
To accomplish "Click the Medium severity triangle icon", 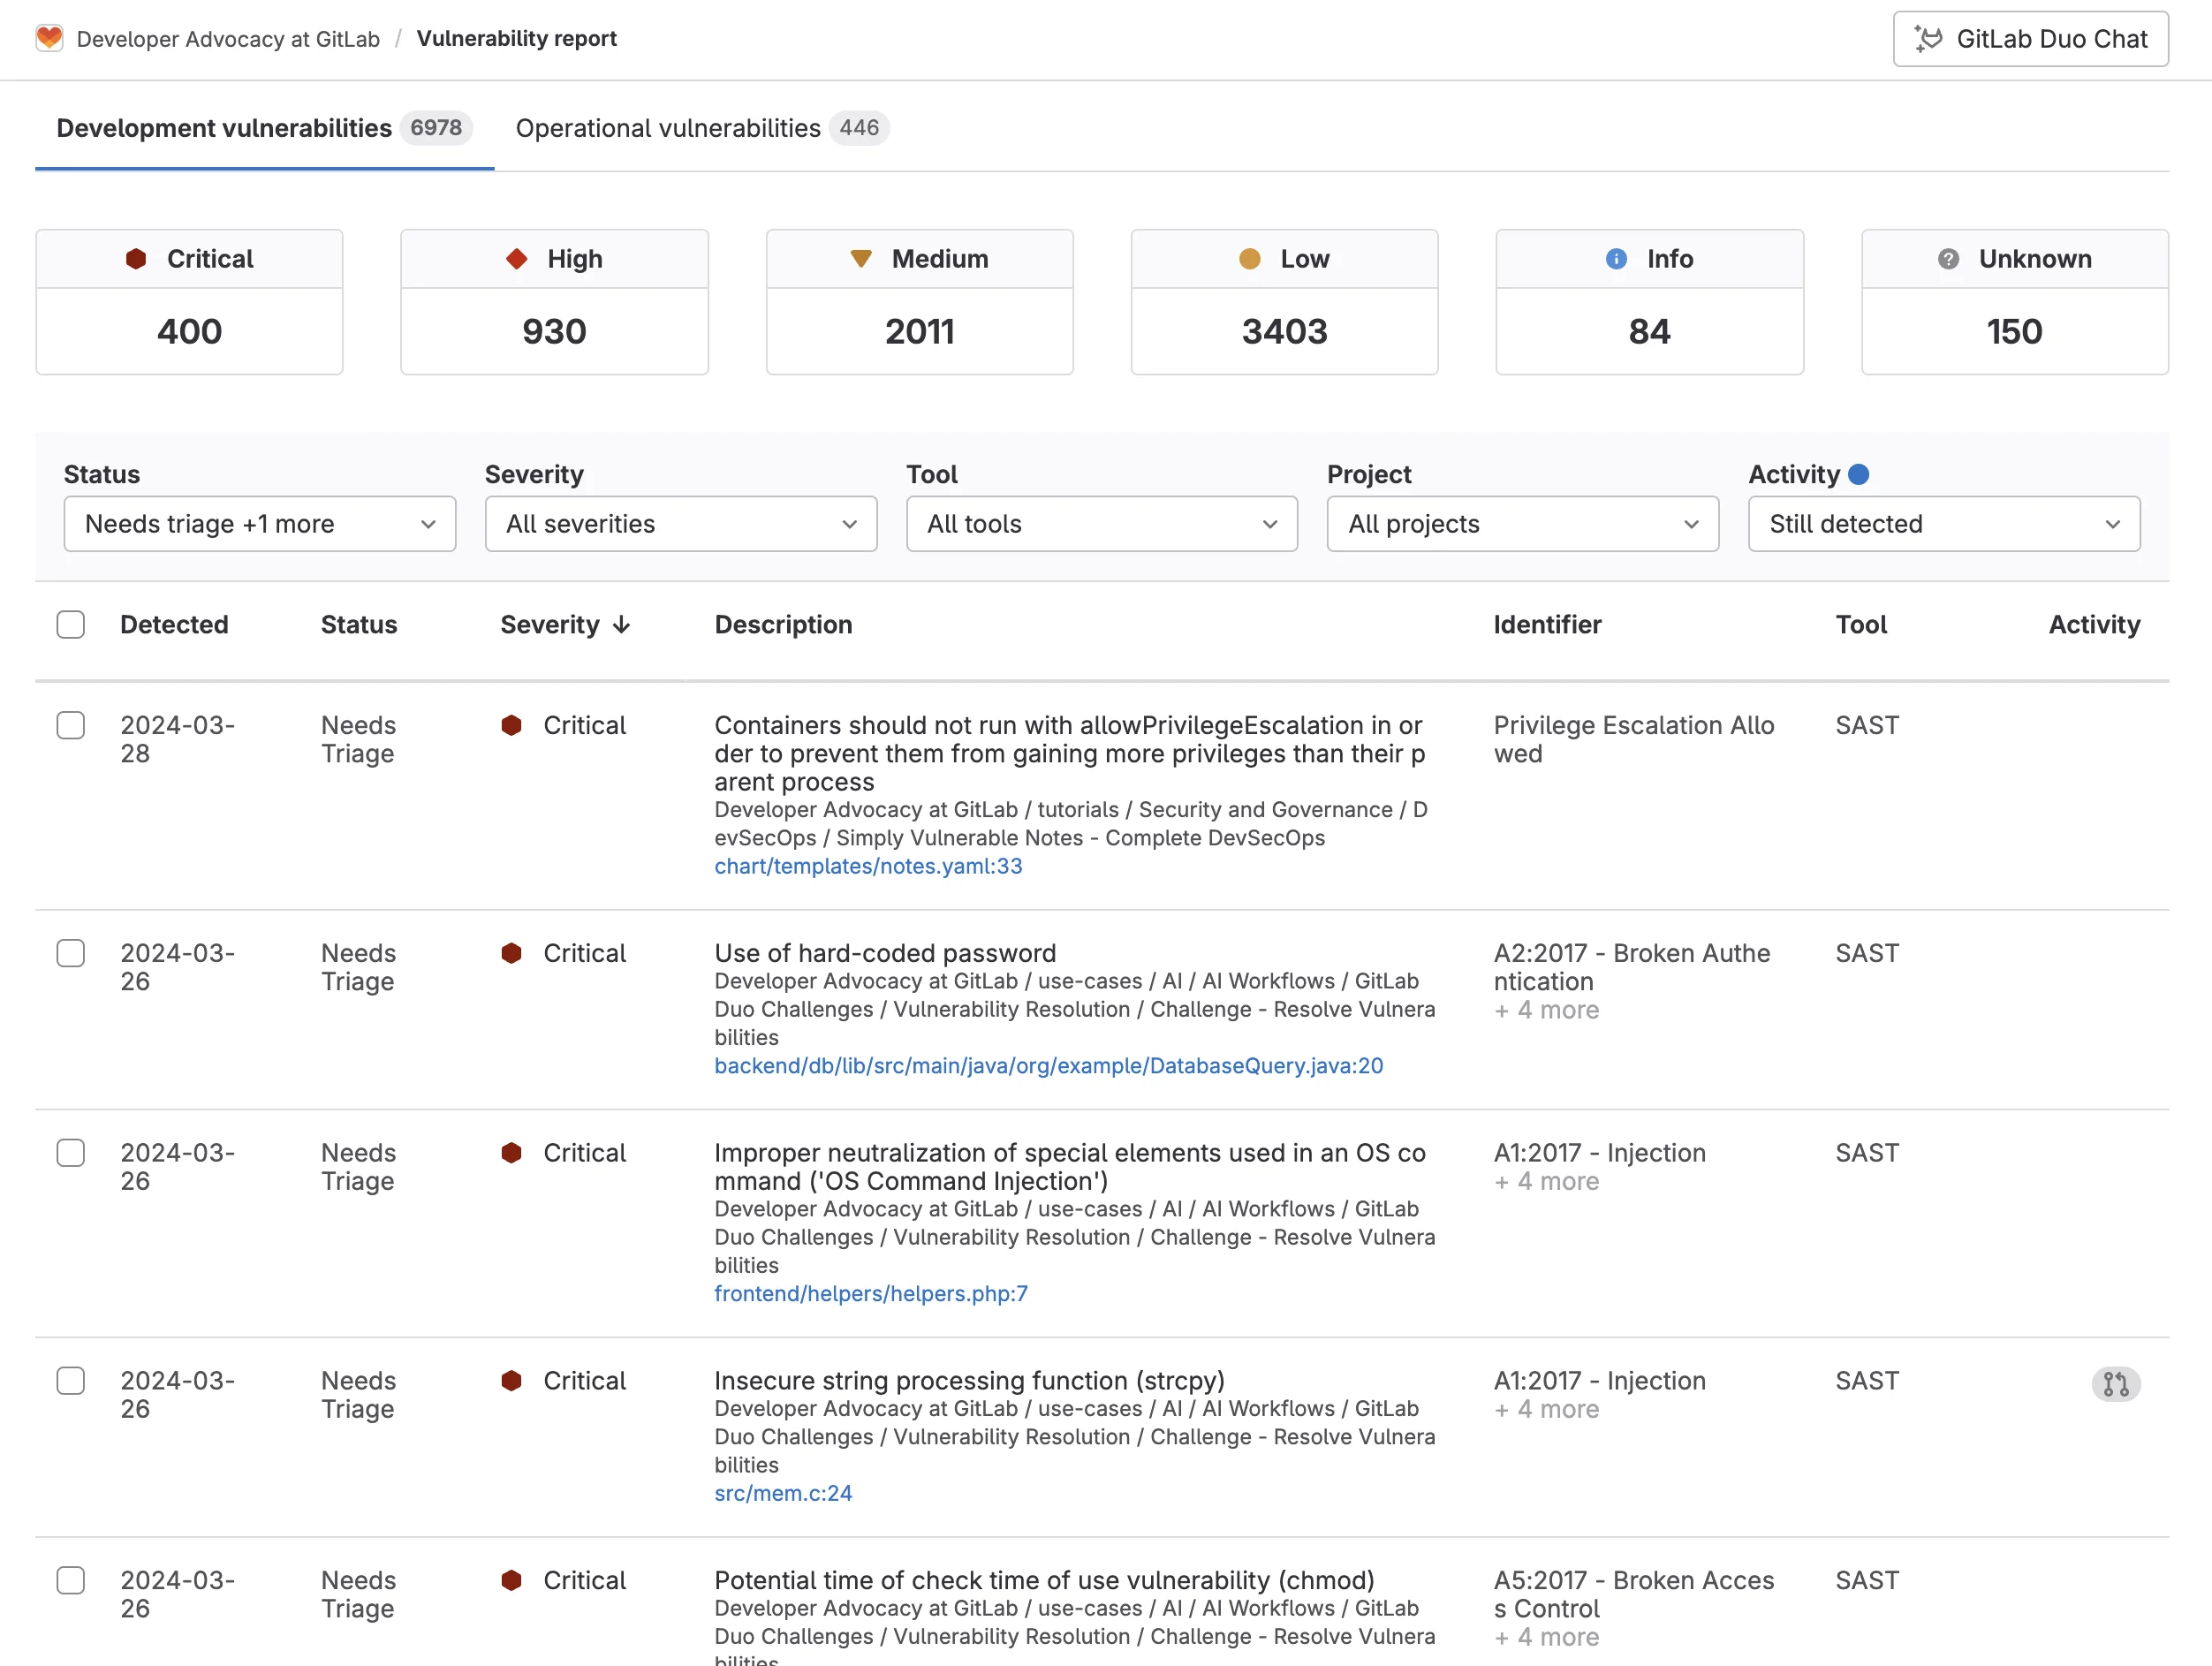I will 863,258.
